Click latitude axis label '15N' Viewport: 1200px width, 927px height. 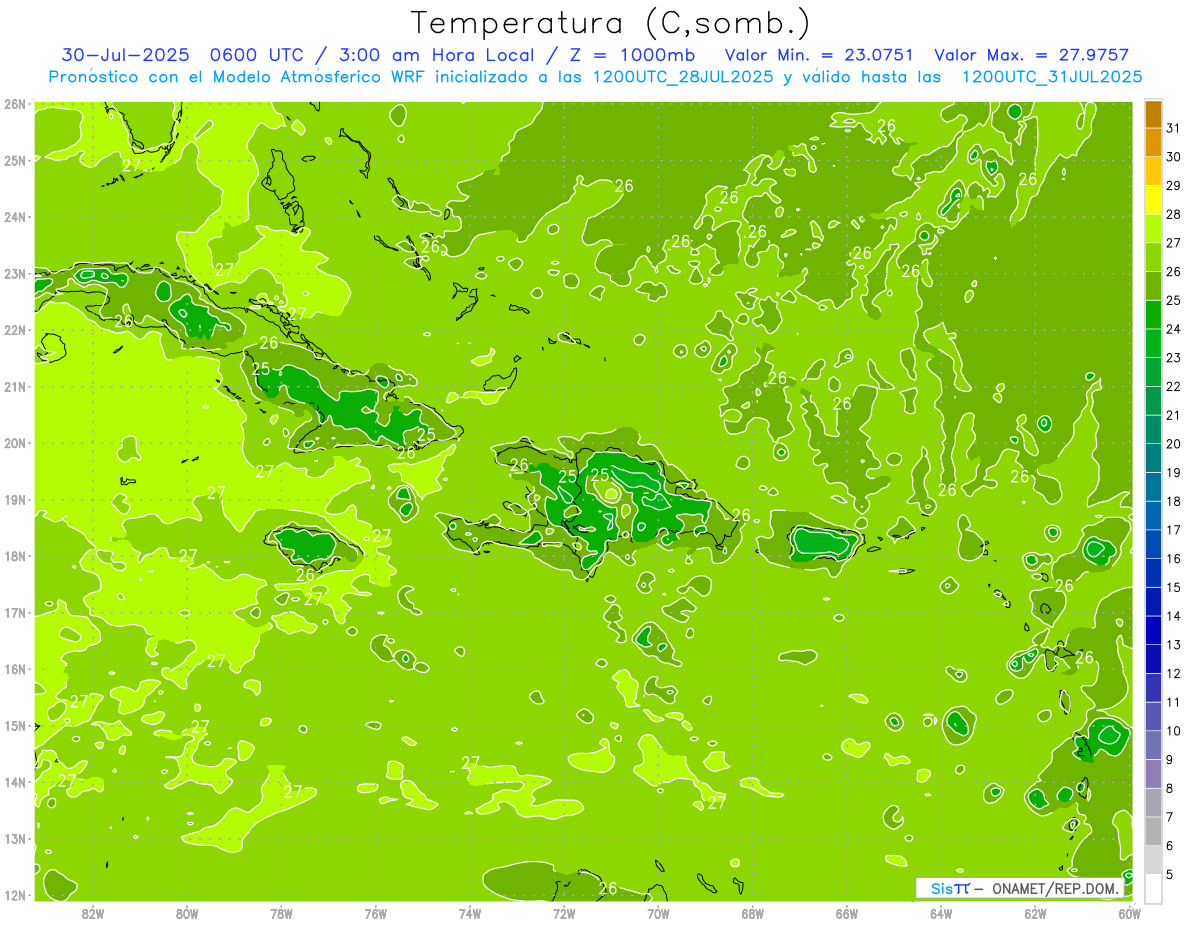(x=14, y=725)
